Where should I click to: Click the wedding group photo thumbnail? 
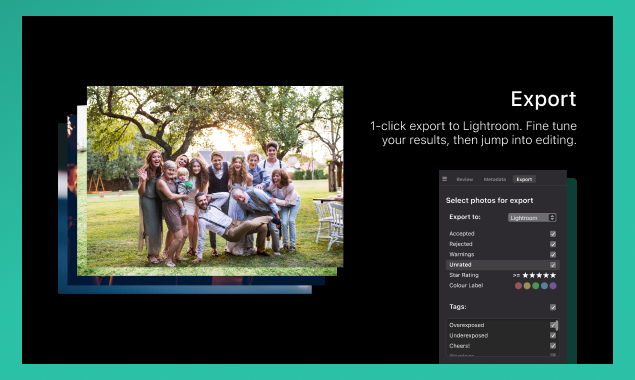click(215, 177)
